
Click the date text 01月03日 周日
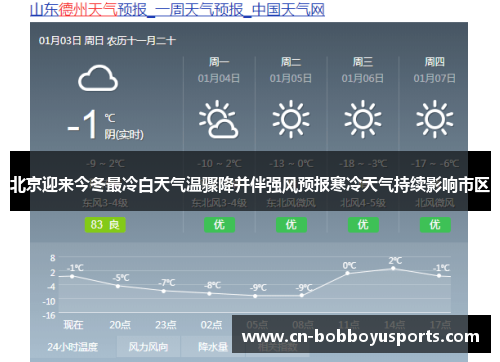(x=72, y=41)
